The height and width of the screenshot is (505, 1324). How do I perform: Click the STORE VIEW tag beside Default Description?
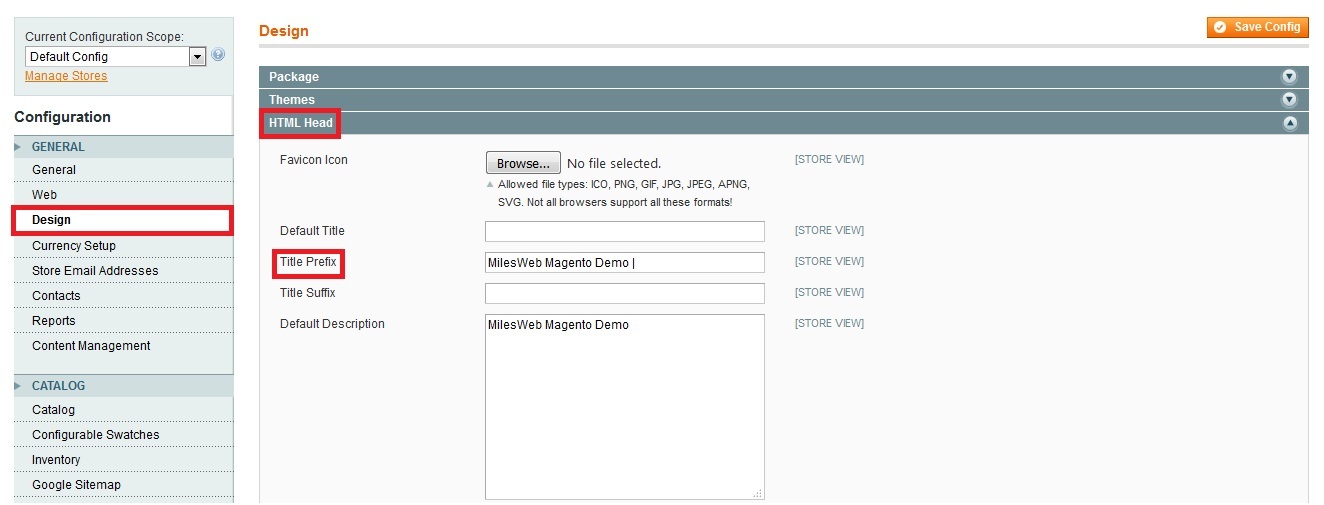pyautogui.click(x=829, y=324)
